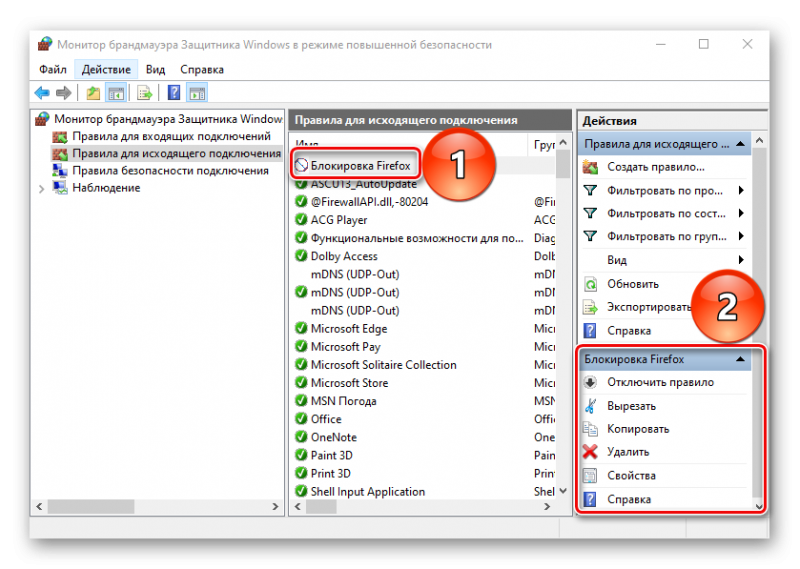This screenshot has height=569, width=800.
Task: Click the copy icon for Копировать
Action: coord(590,429)
